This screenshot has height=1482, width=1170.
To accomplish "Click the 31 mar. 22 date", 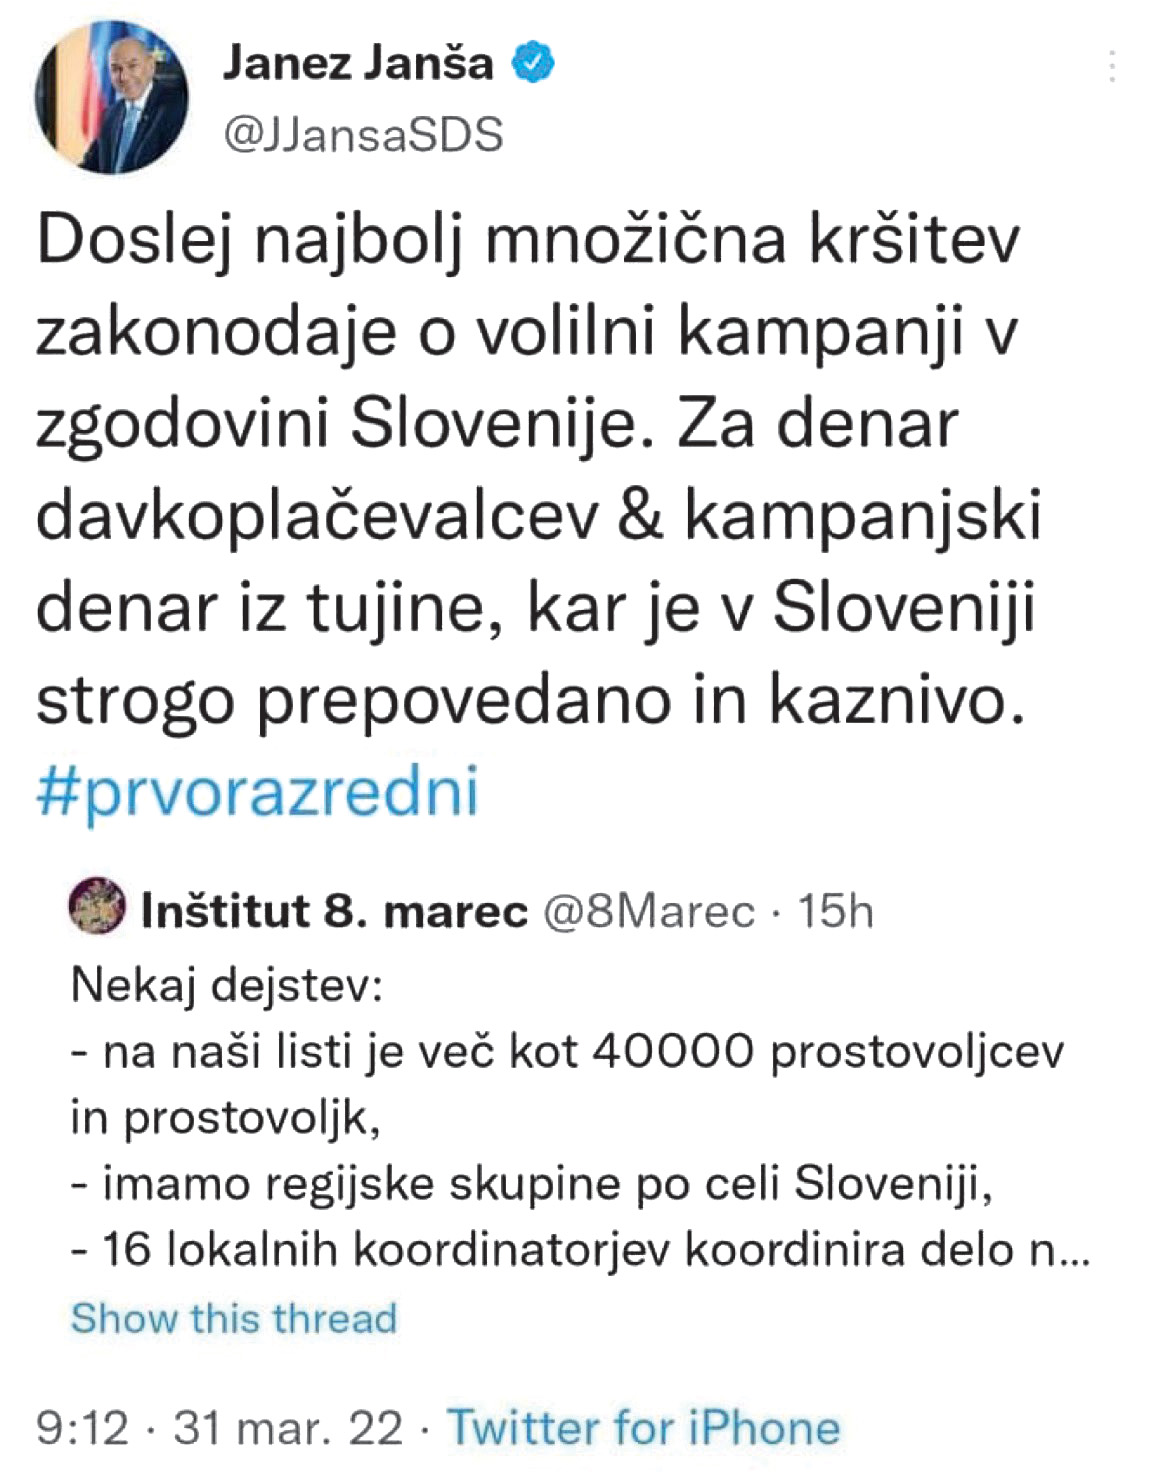I will point(288,1427).
